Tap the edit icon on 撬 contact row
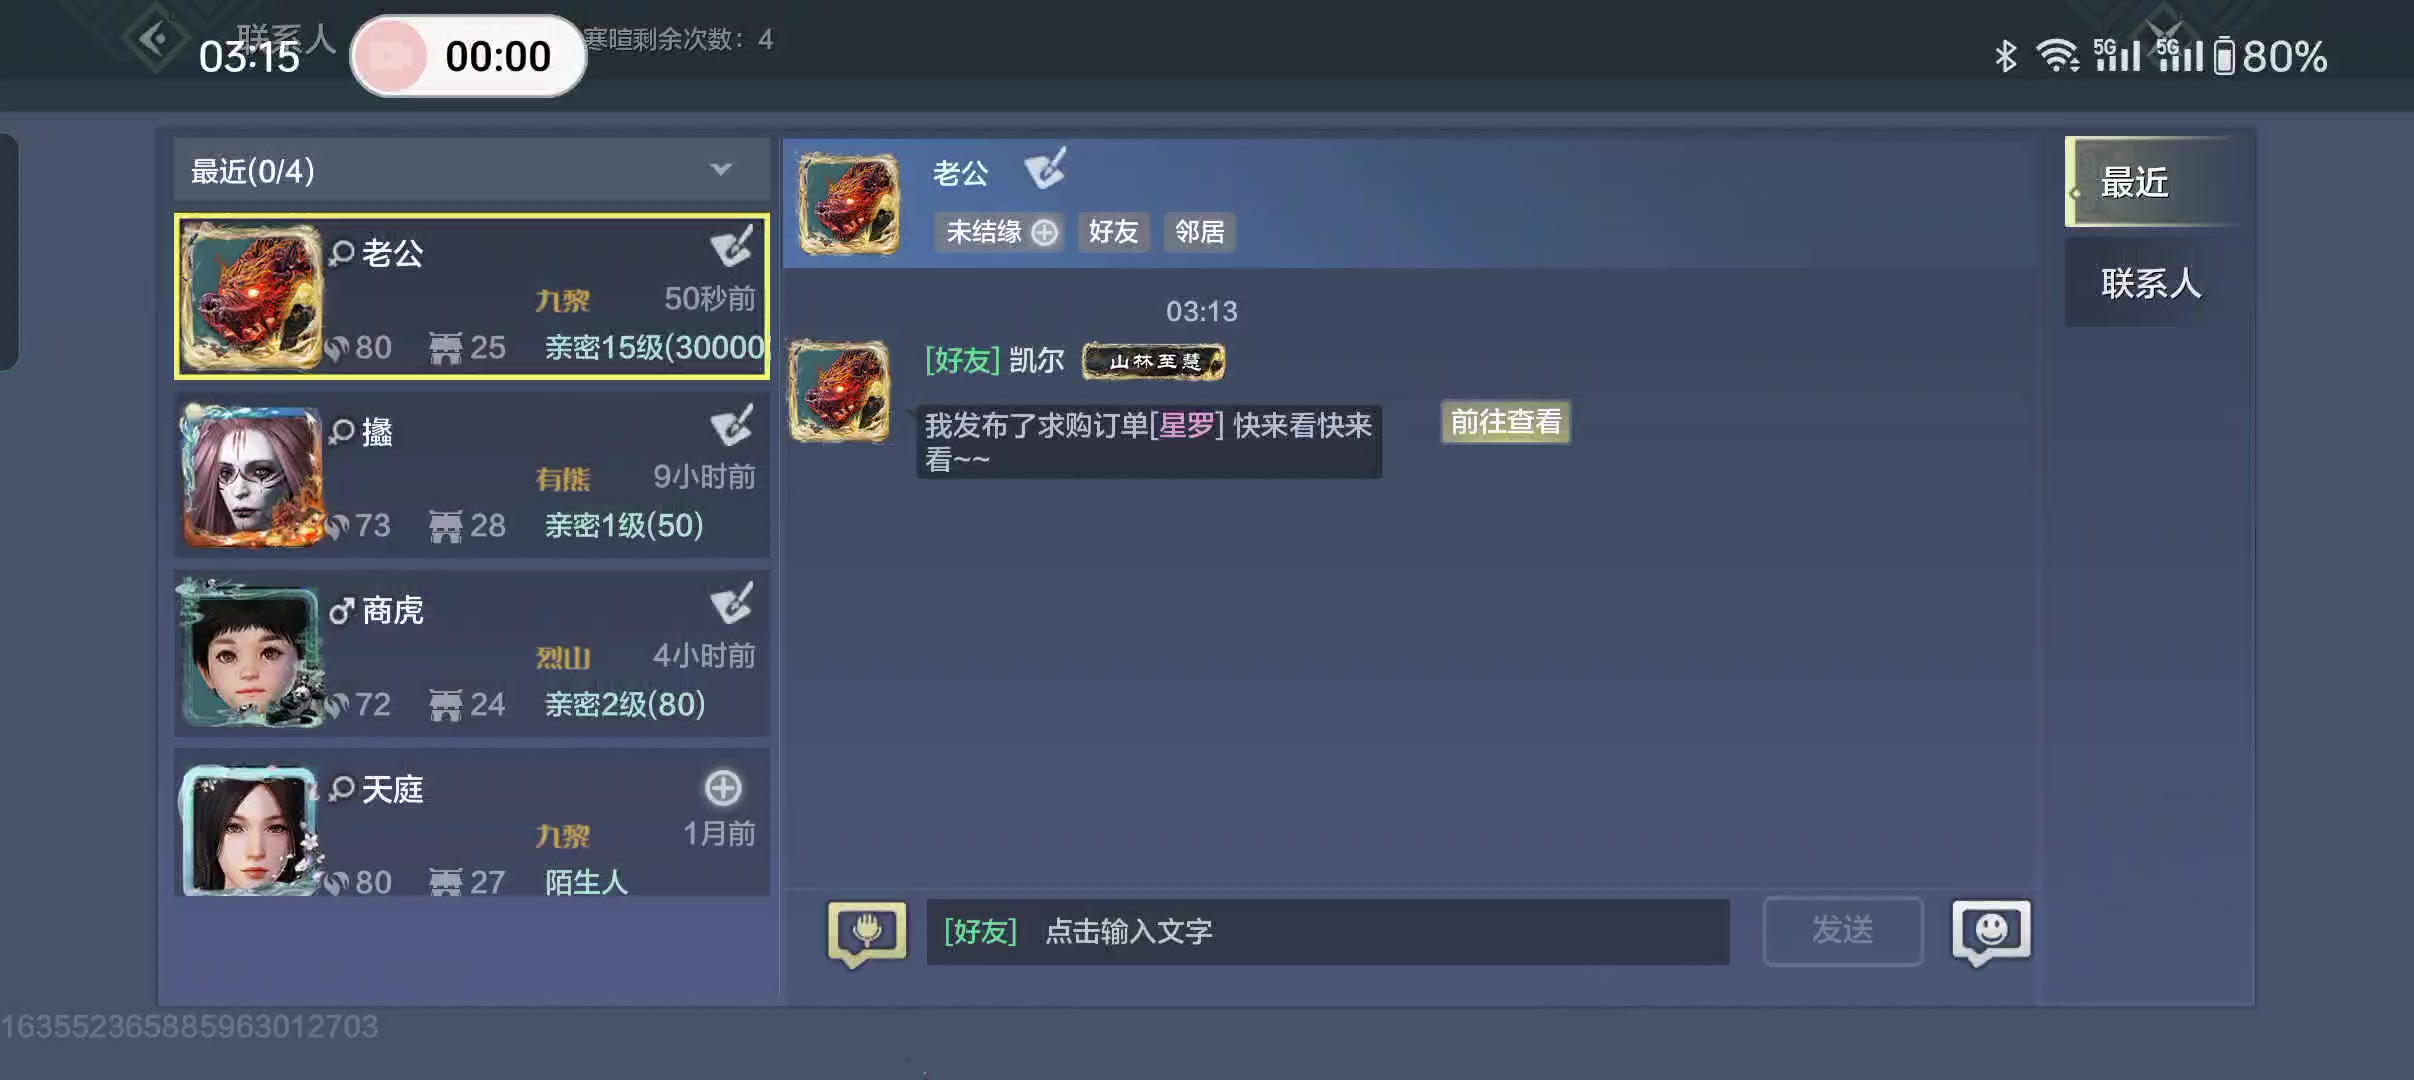Screen dimensions: 2414x1080 click(x=732, y=425)
